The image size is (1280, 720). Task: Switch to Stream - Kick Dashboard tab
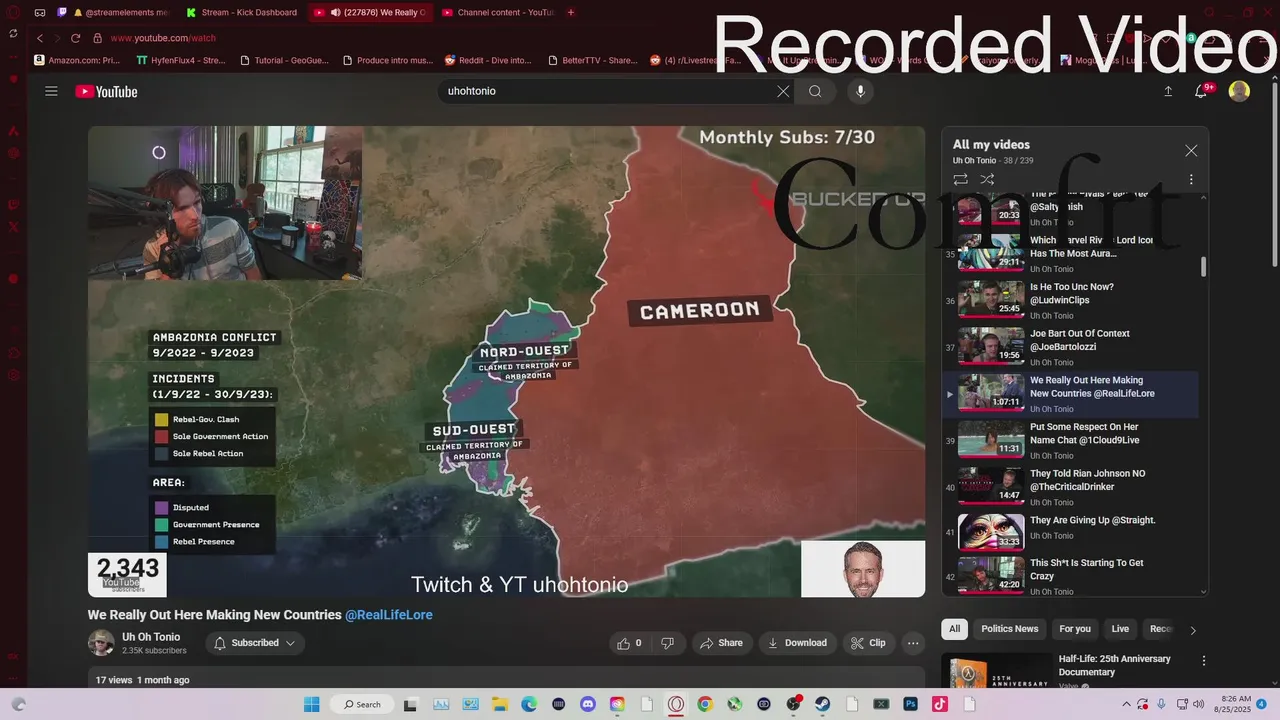click(x=242, y=12)
